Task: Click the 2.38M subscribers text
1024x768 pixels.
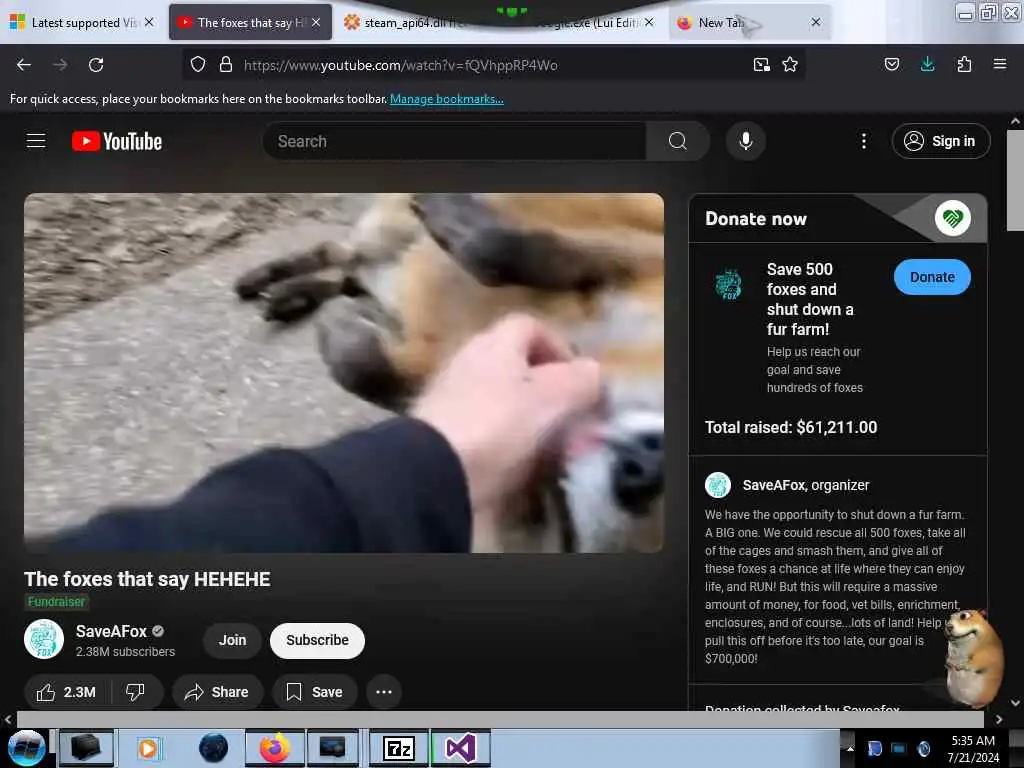Action: click(125, 652)
